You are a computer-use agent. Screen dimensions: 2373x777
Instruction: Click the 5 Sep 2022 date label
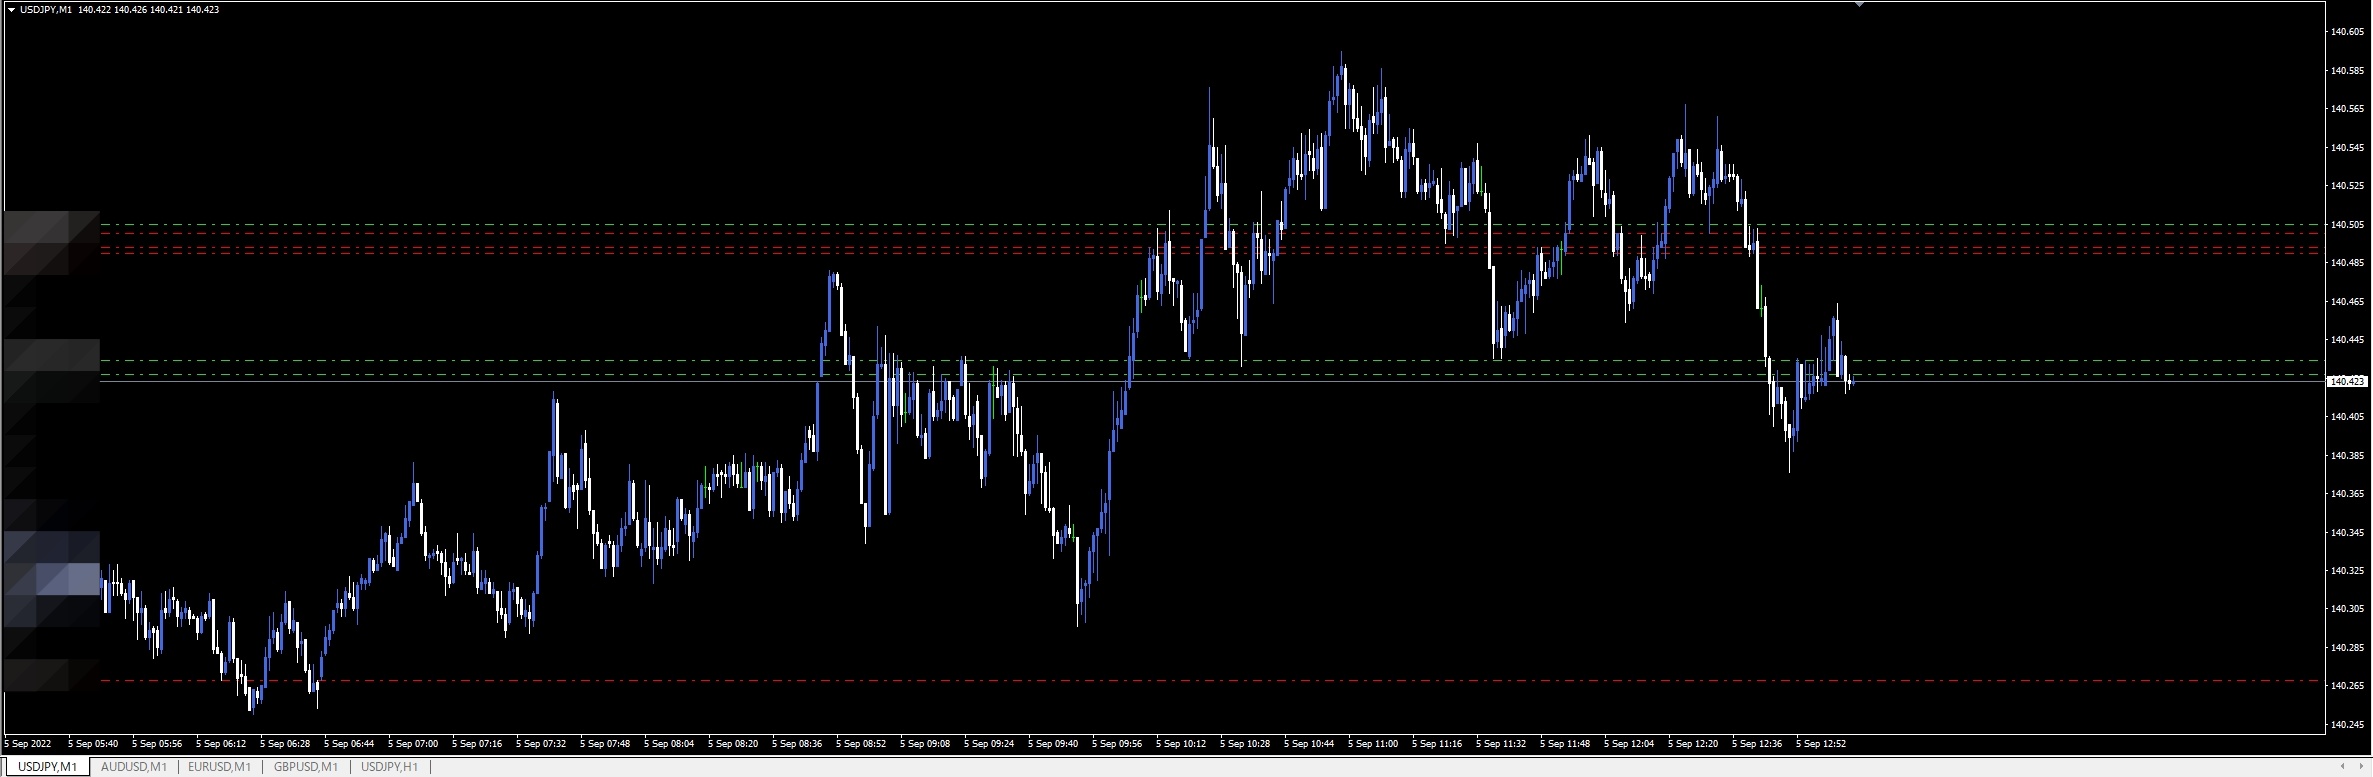pos(28,744)
